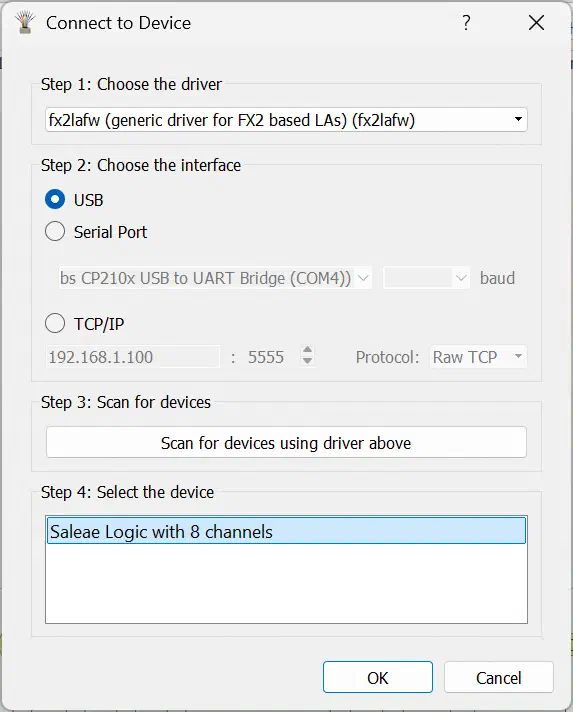Confirm with the OK button
The height and width of the screenshot is (712, 573).
378,677
